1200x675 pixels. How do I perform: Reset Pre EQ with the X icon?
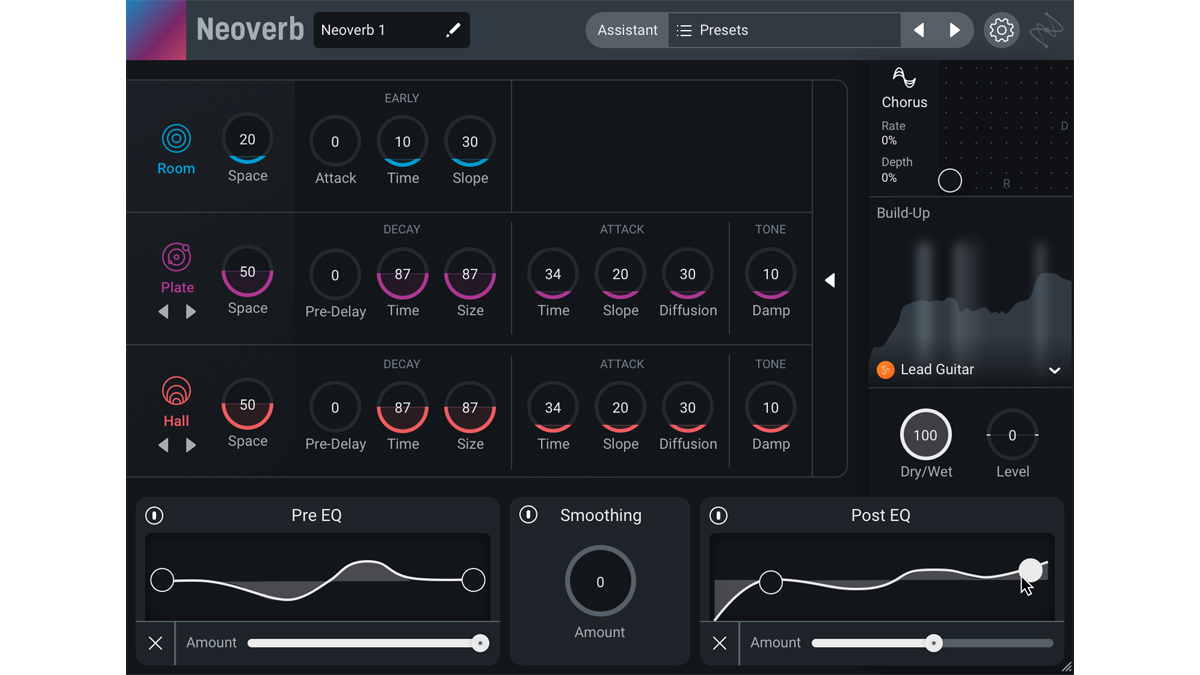click(155, 643)
